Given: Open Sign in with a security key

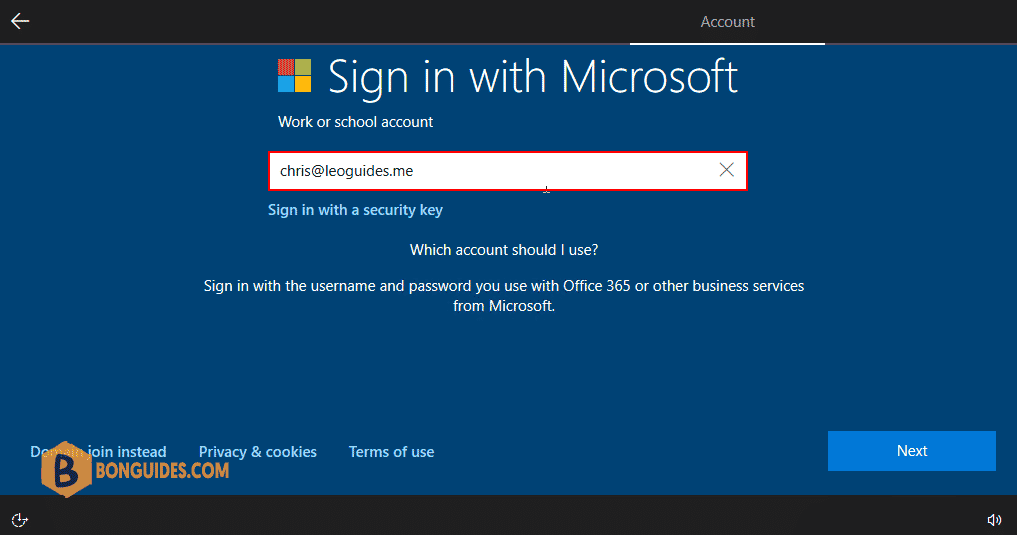Looking at the screenshot, I should 355,210.
